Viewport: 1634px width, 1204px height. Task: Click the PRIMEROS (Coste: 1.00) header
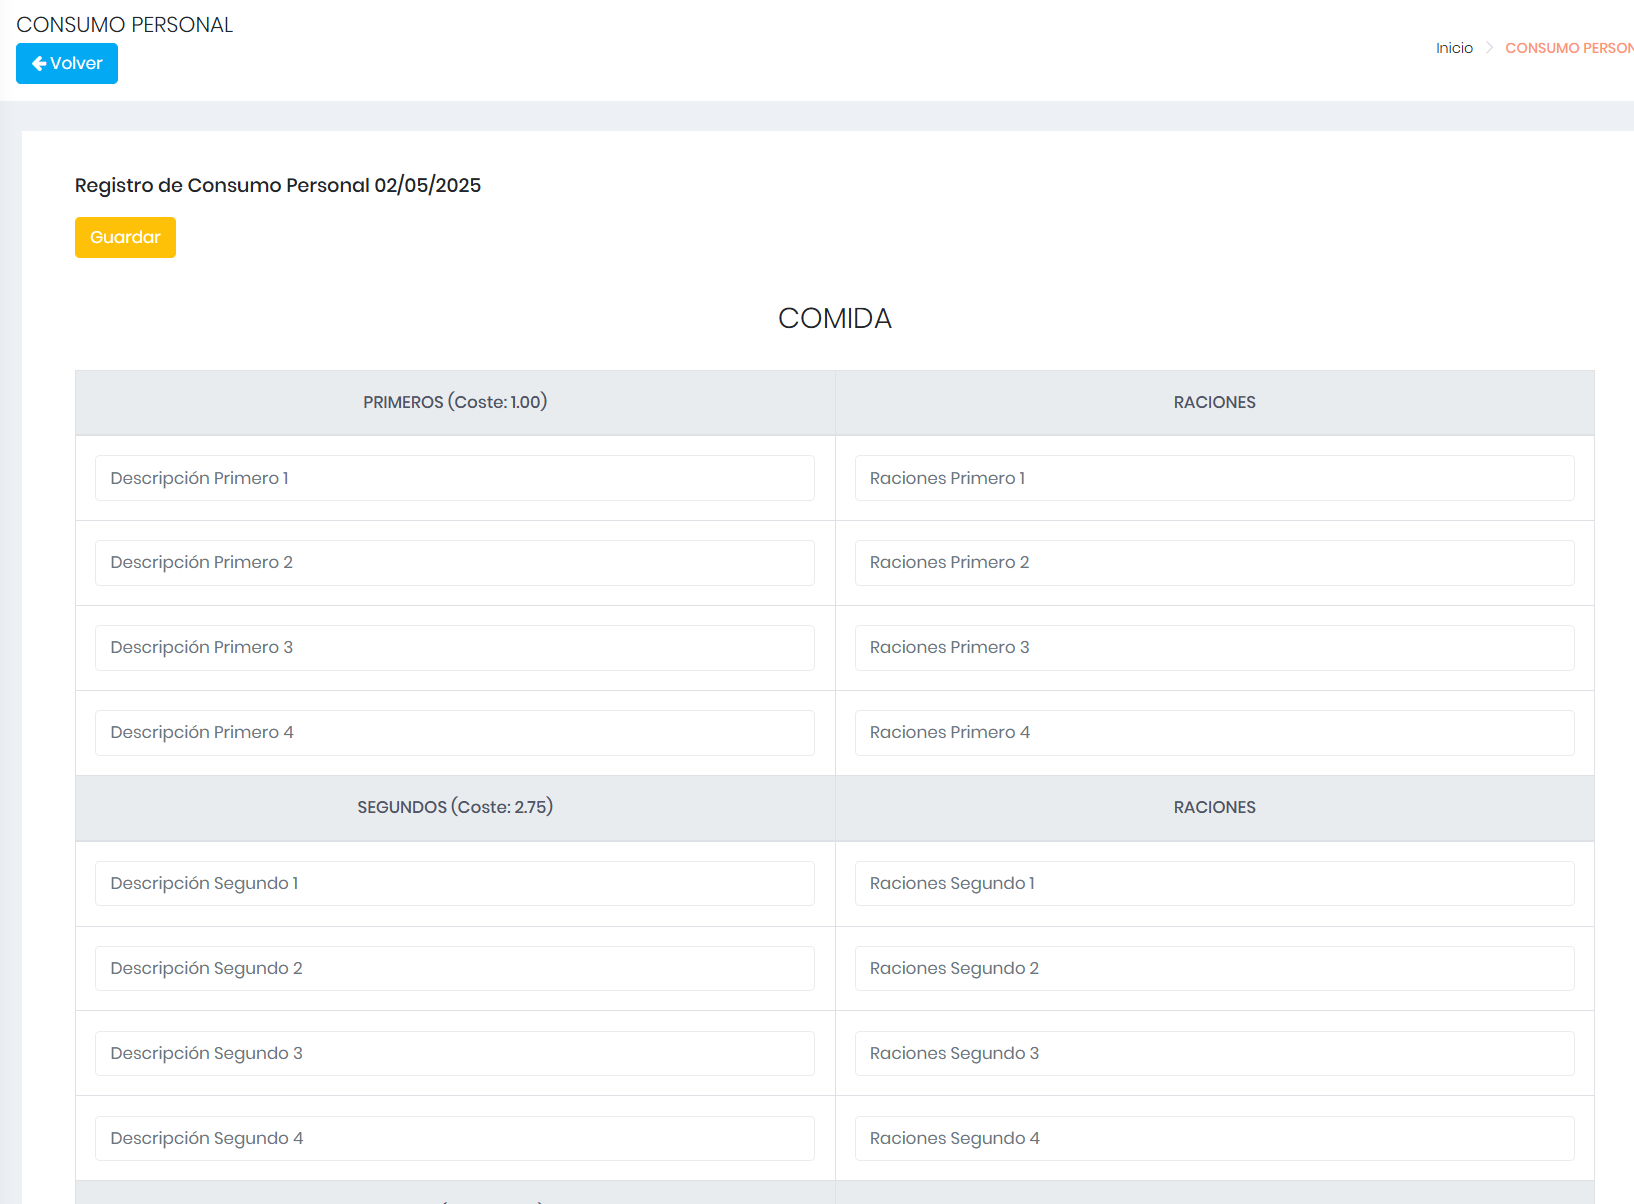click(455, 402)
